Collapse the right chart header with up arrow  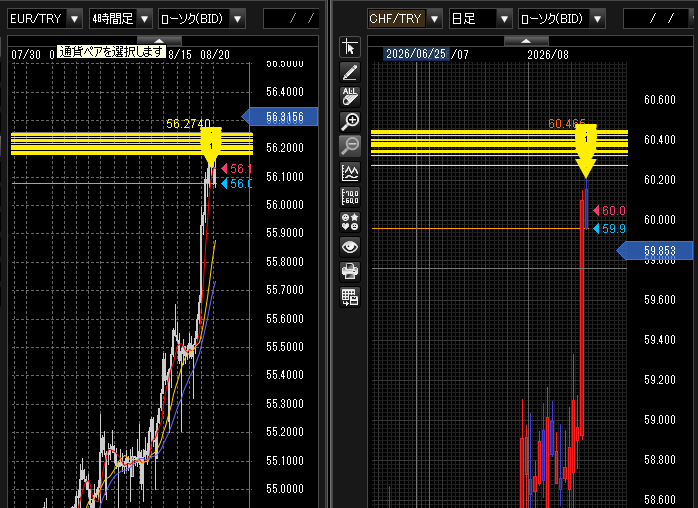click(526, 41)
